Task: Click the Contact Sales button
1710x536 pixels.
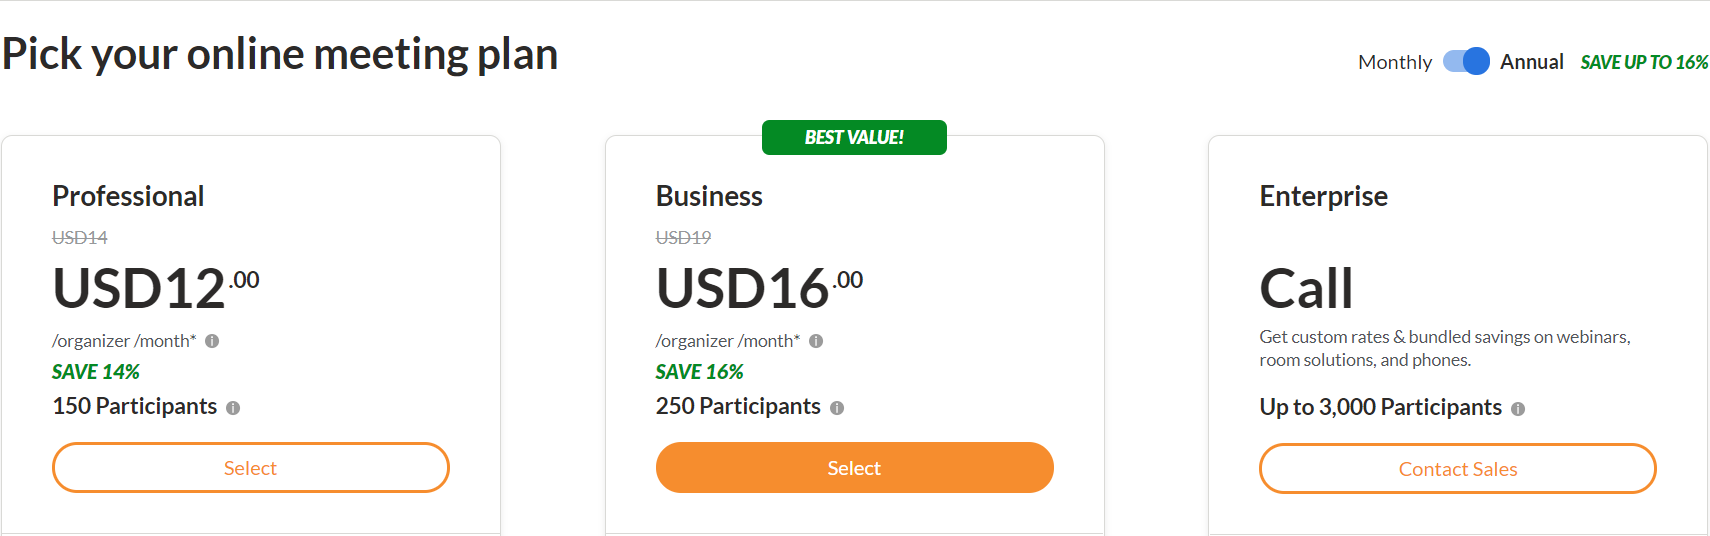Action: tap(1457, 469)
